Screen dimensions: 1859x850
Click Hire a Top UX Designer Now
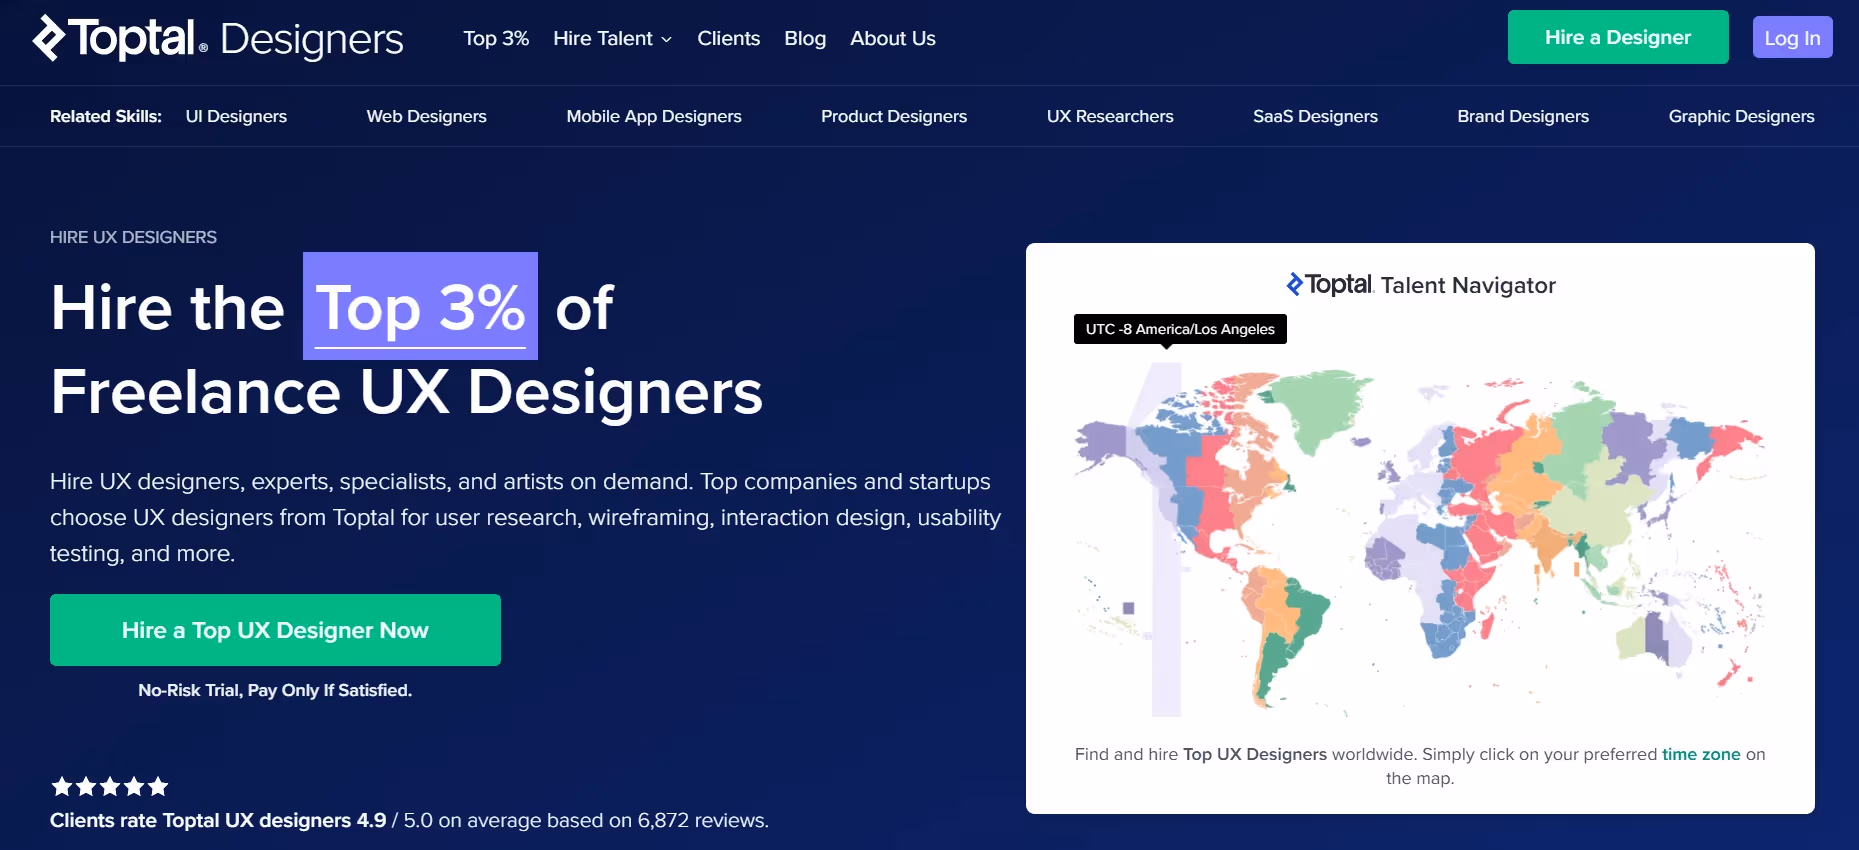click(275, 630)
